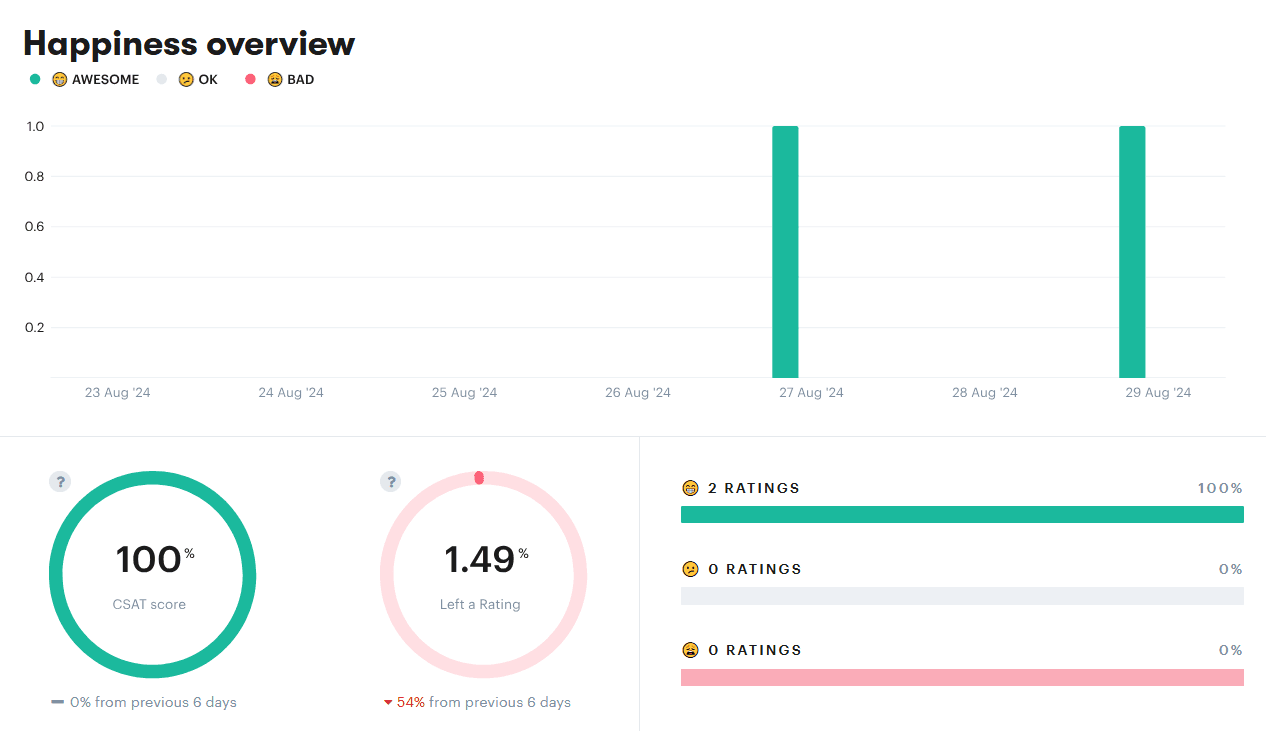Select the green bar on 29 Aug
This screenshot has width=1266, height=731.
coord(1131,250)
